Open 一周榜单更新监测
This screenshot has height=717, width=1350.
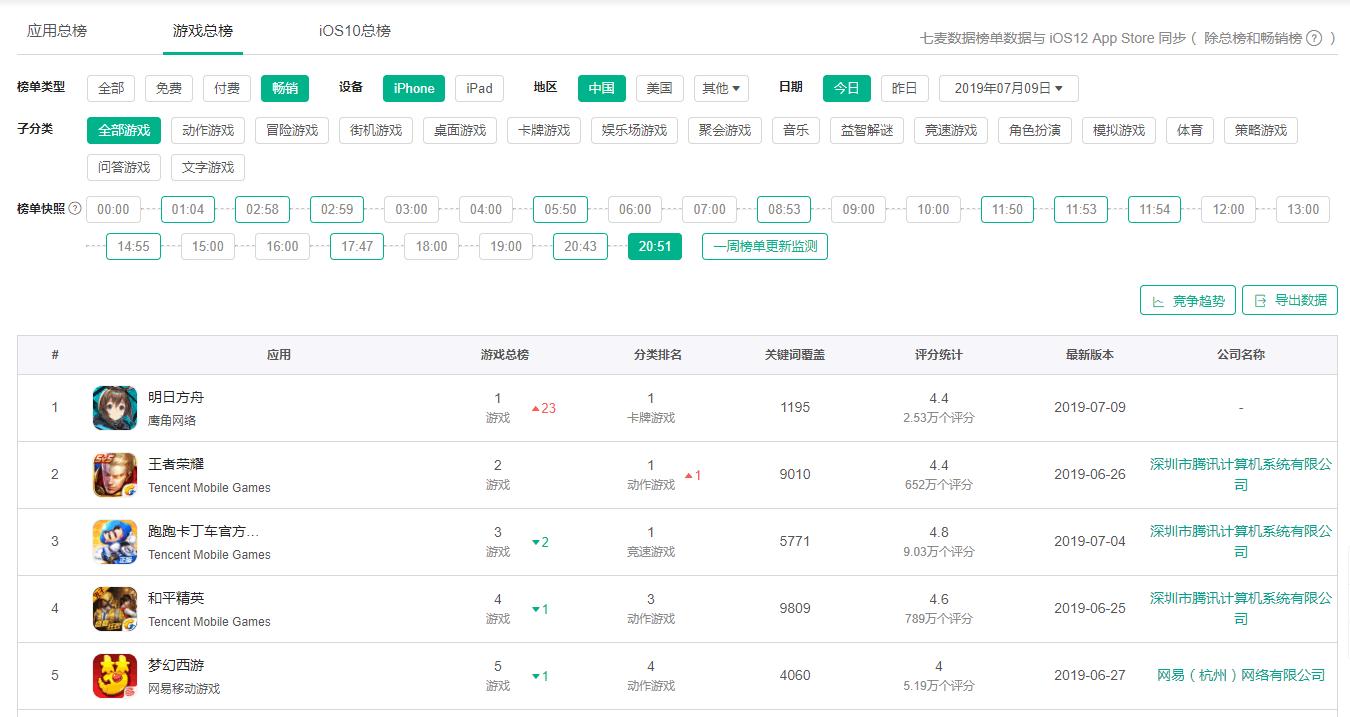765,246
